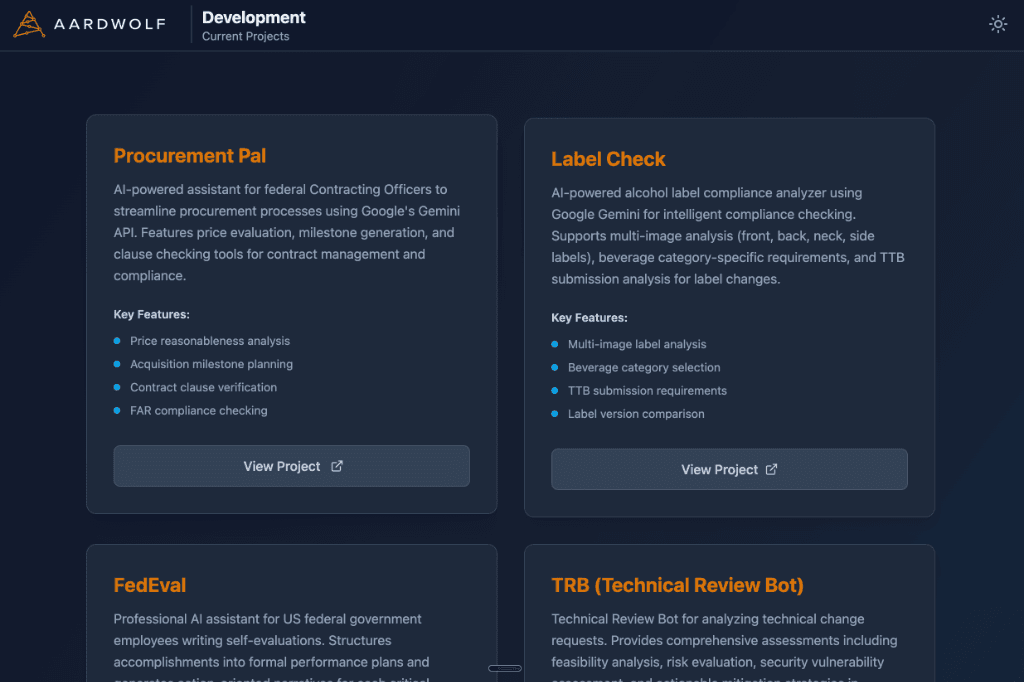Click the Acquisition milestone planning list item
Viewport: 1024px width, 682px height.
212,364
